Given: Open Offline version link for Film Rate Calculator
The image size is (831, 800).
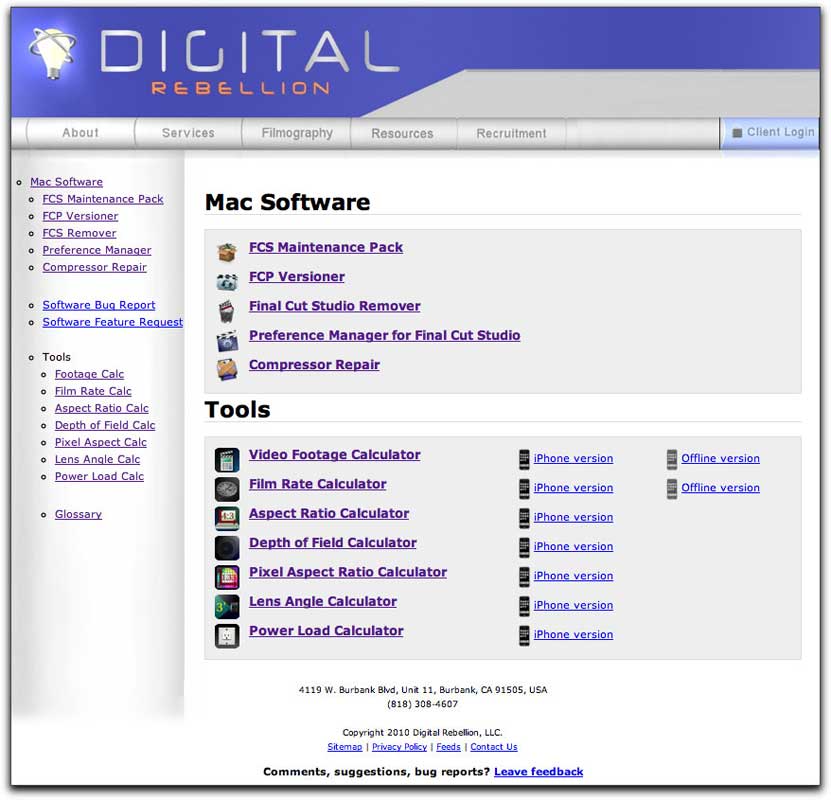Looking at the screenshot, I should click(720, 487).
